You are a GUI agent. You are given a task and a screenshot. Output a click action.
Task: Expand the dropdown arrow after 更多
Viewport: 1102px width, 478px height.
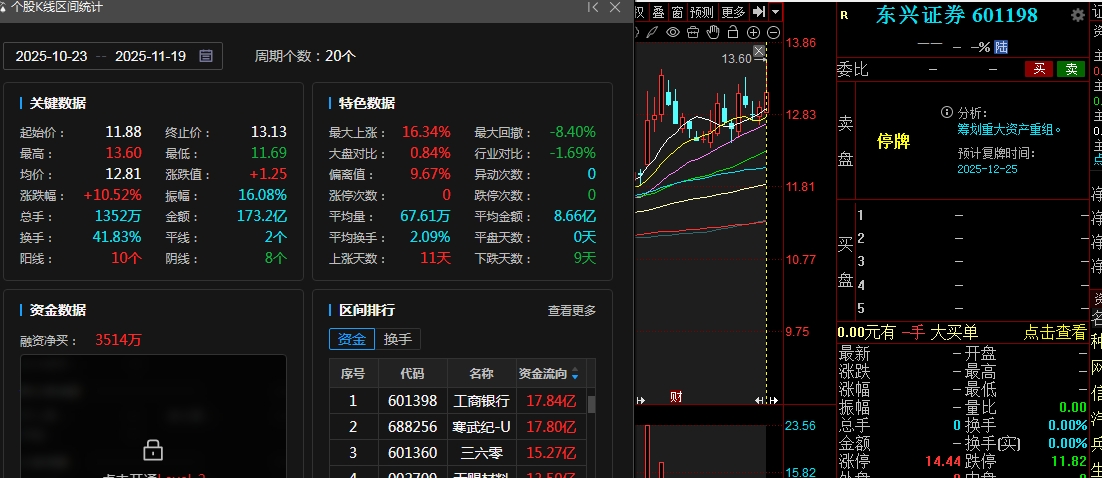click(x=775, y=12)
